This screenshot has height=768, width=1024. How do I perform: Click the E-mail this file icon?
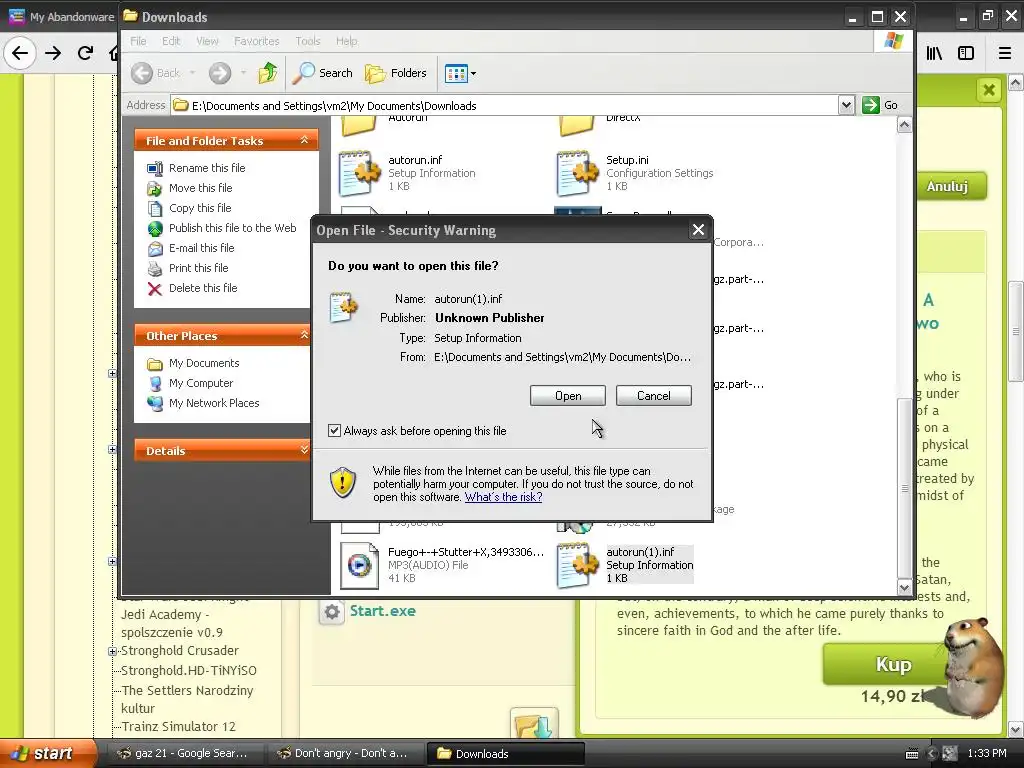pos(155,249)
